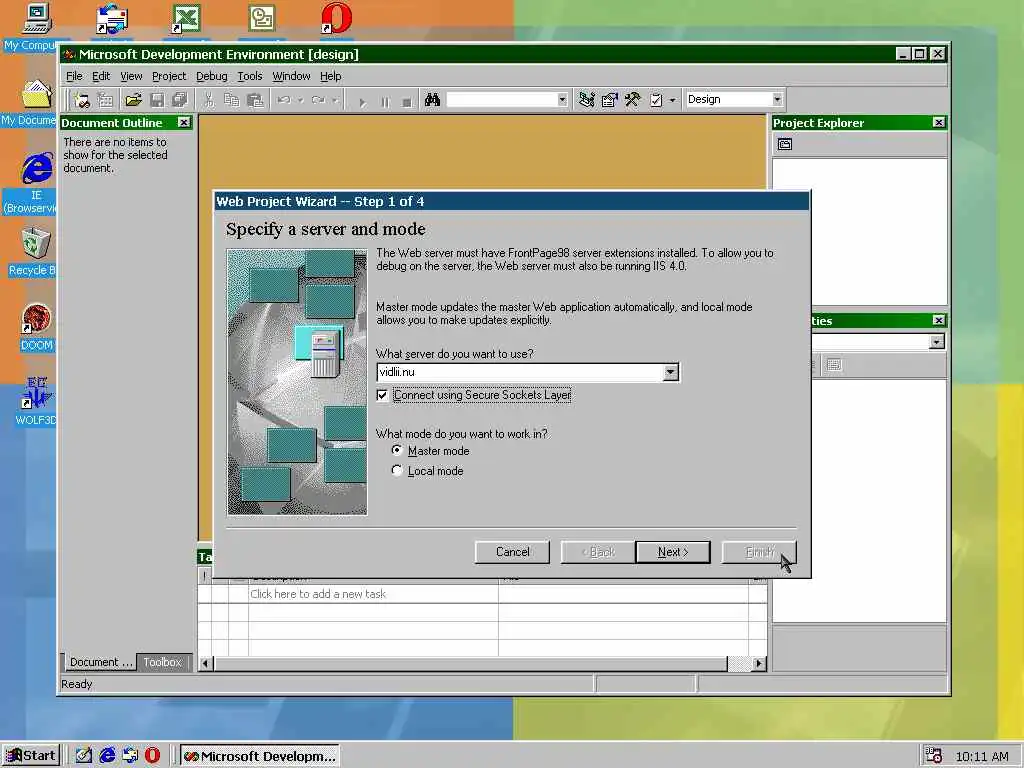Open the Task List windows dropdown arrow
This screenshot has width=1024, height=768.
(673, 101)
